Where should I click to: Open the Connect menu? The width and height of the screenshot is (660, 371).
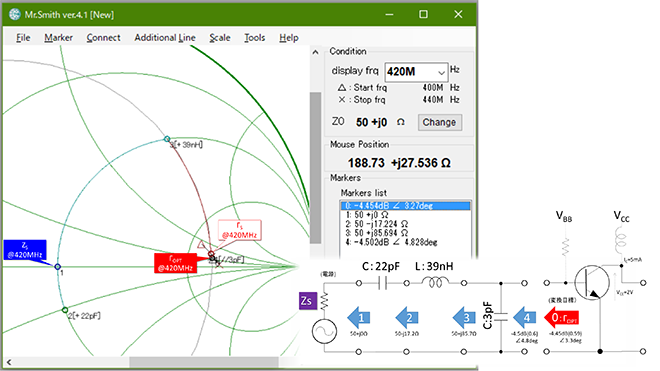pyautogui.click(x=104, y=37)
